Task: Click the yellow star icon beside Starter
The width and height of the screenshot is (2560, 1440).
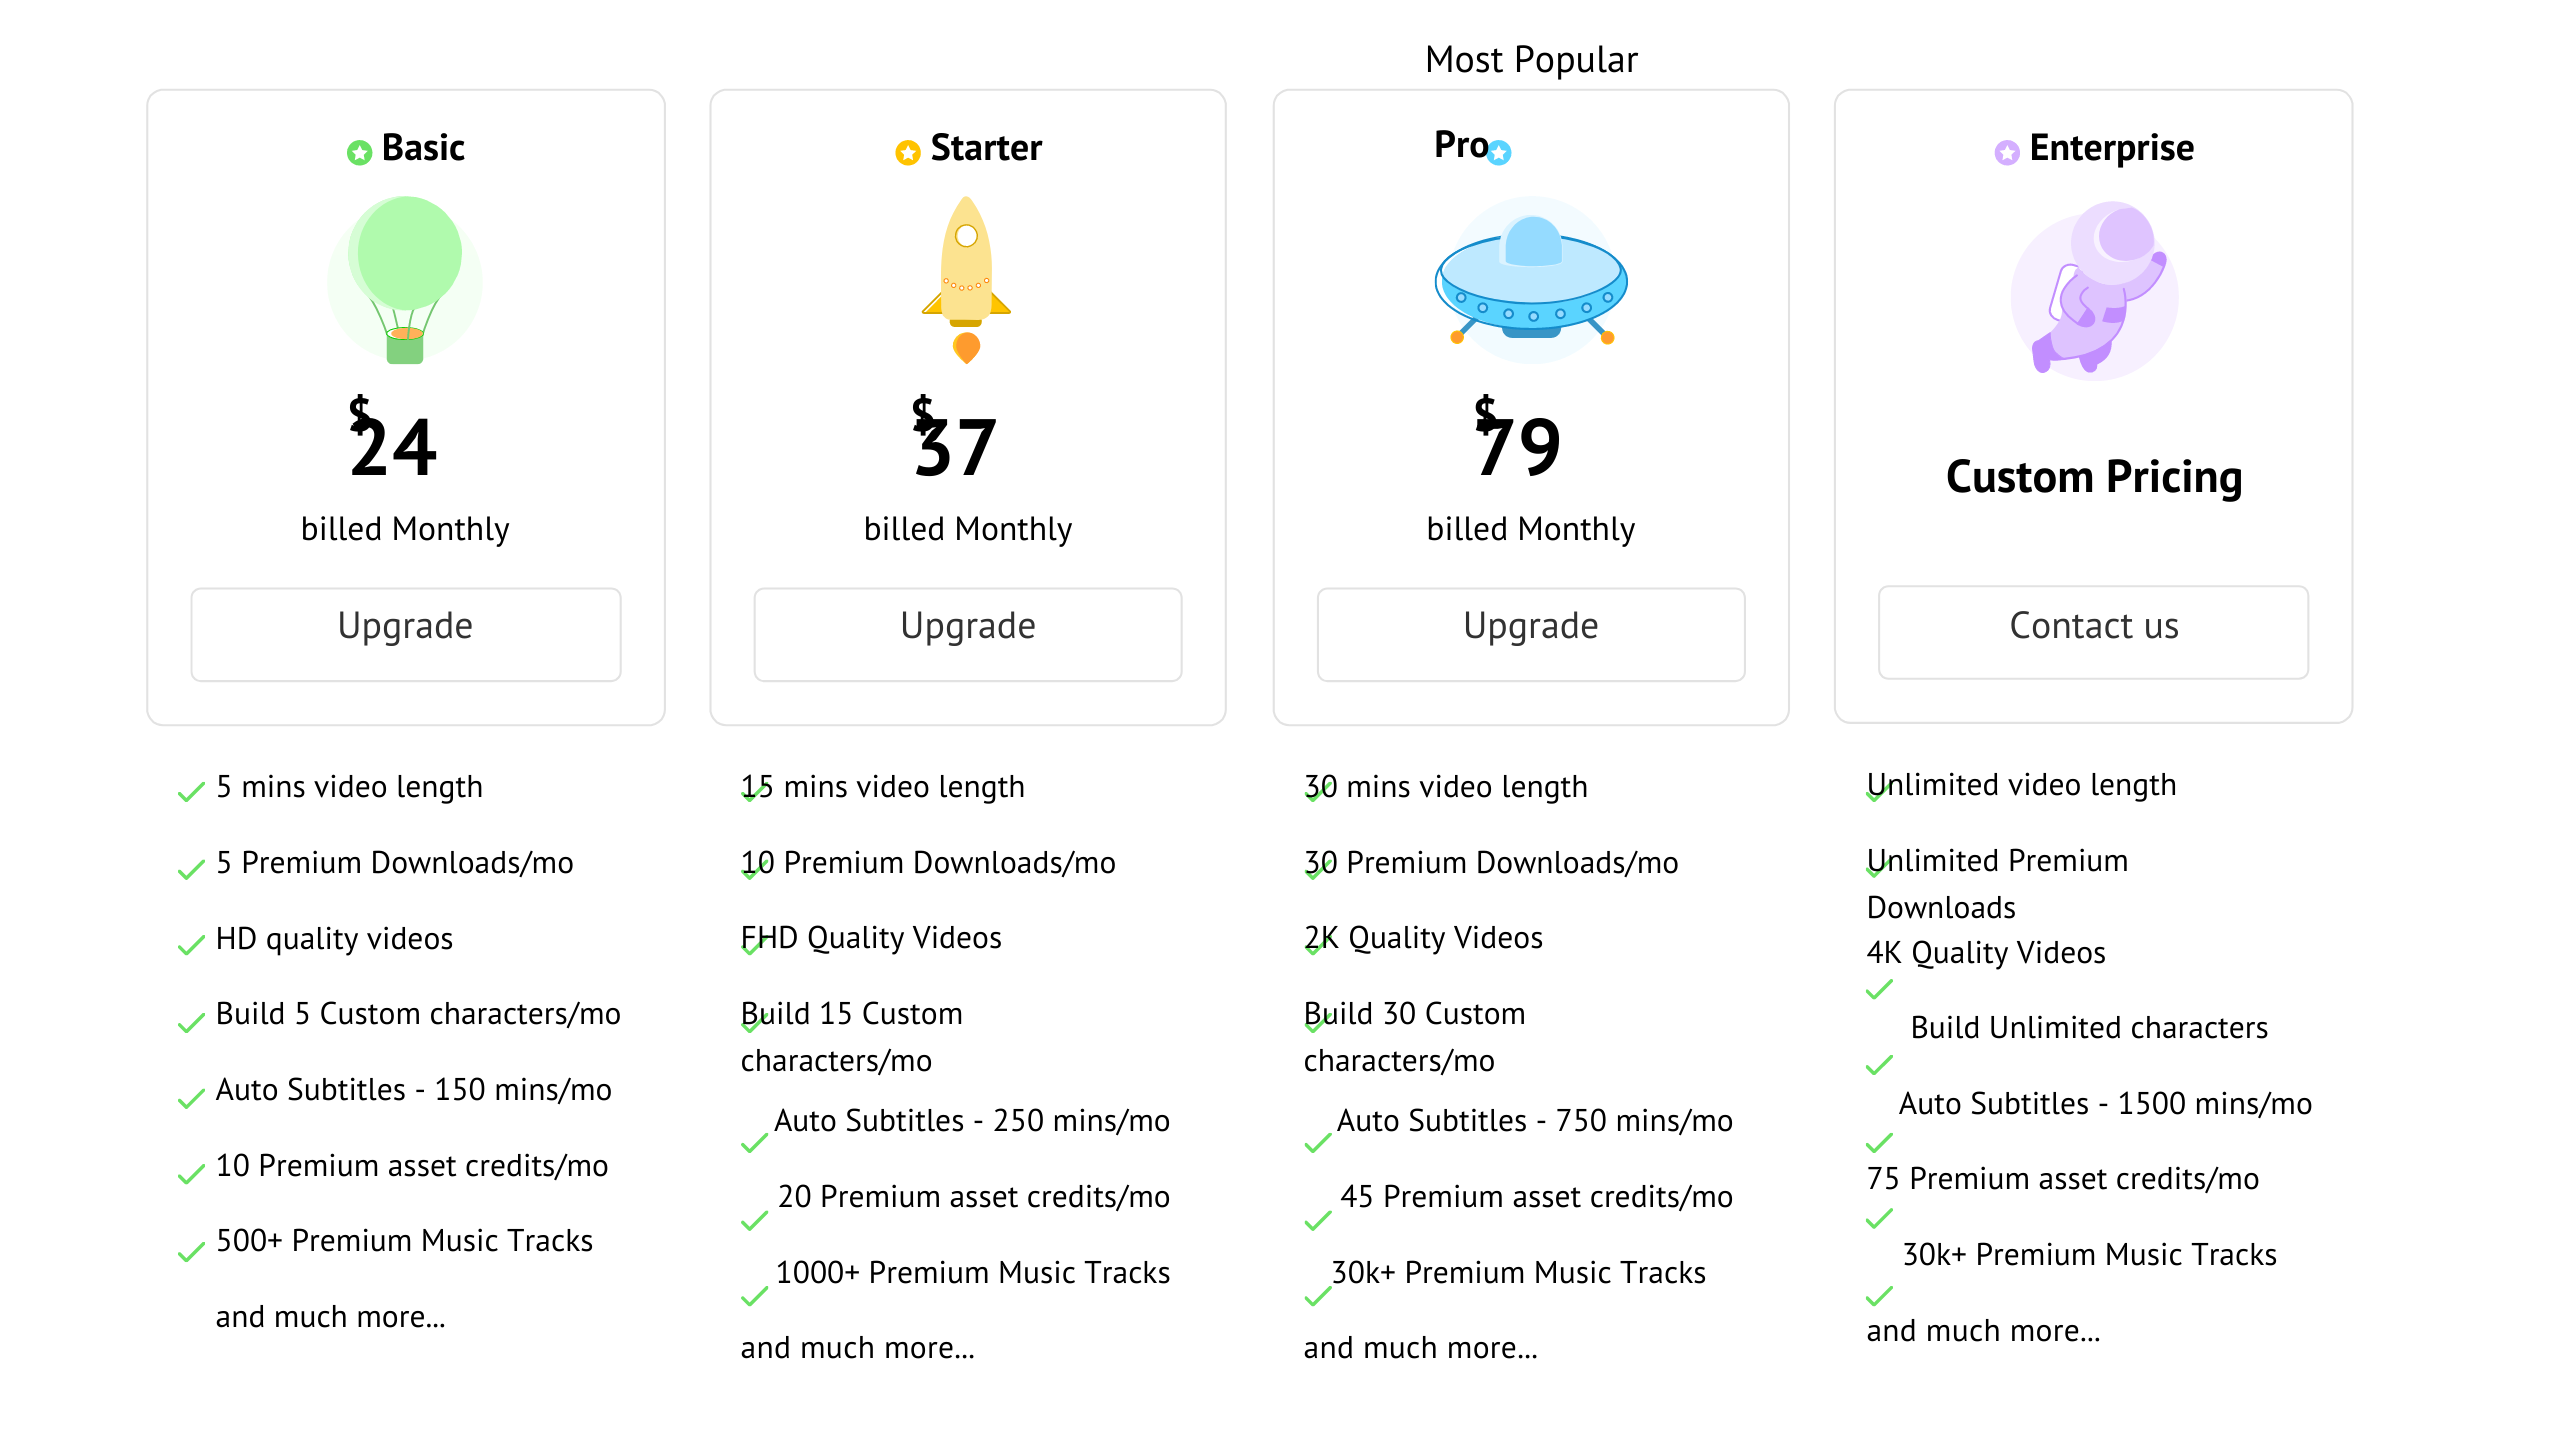Action: click(907, 152)
